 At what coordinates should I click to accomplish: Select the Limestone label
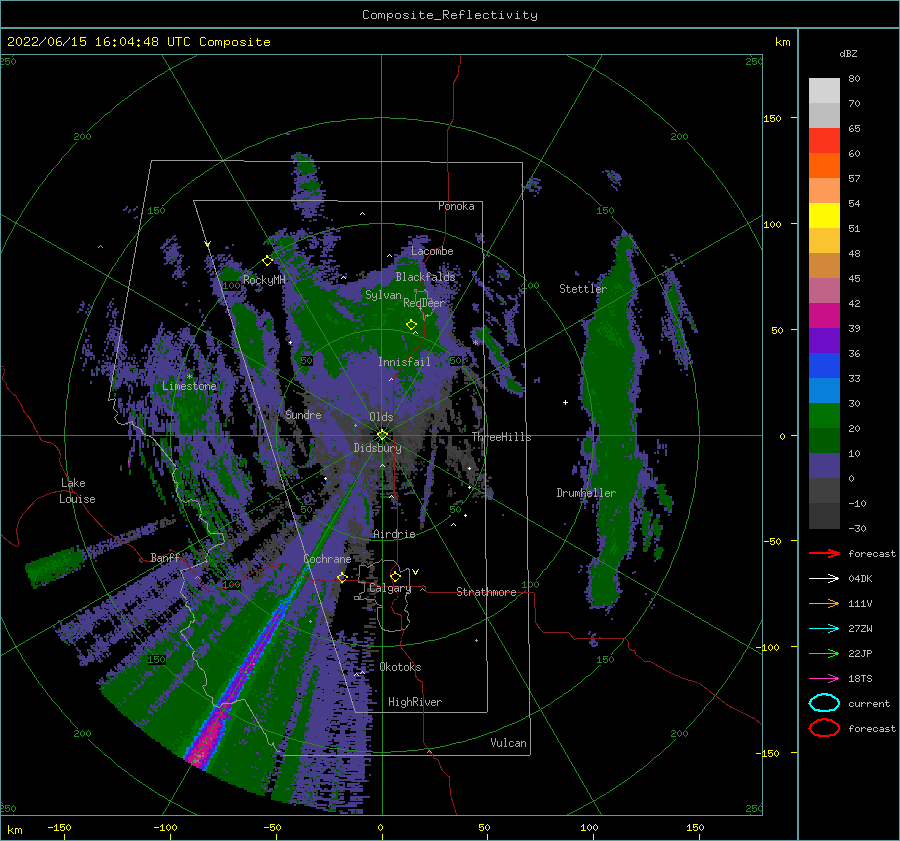click(189, 386)
